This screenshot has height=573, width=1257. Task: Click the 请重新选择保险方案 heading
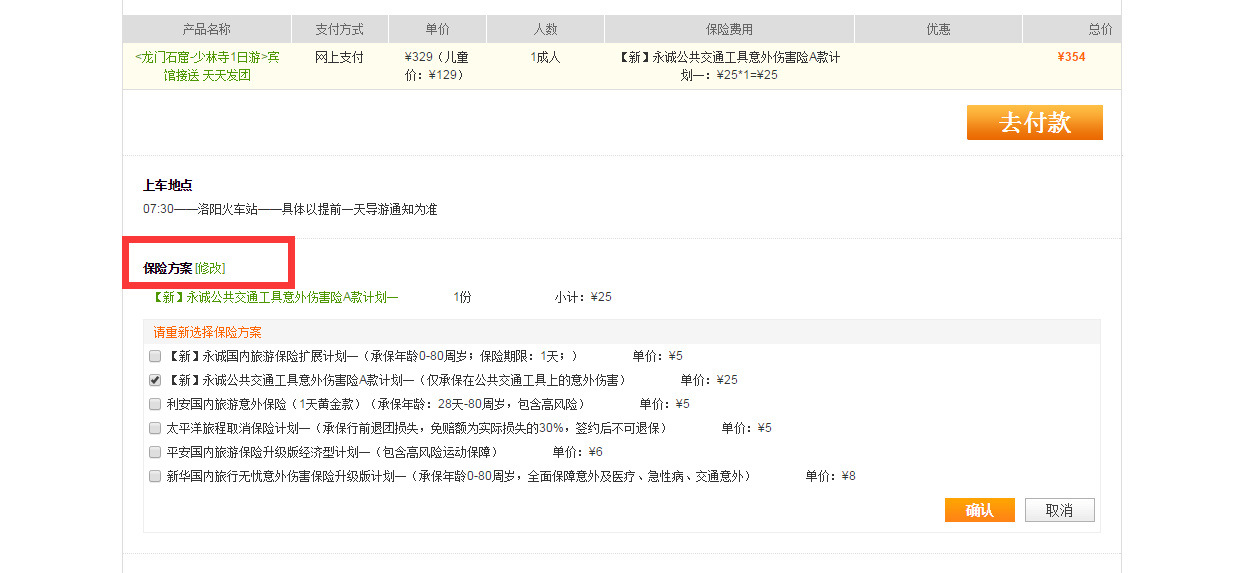207,332
